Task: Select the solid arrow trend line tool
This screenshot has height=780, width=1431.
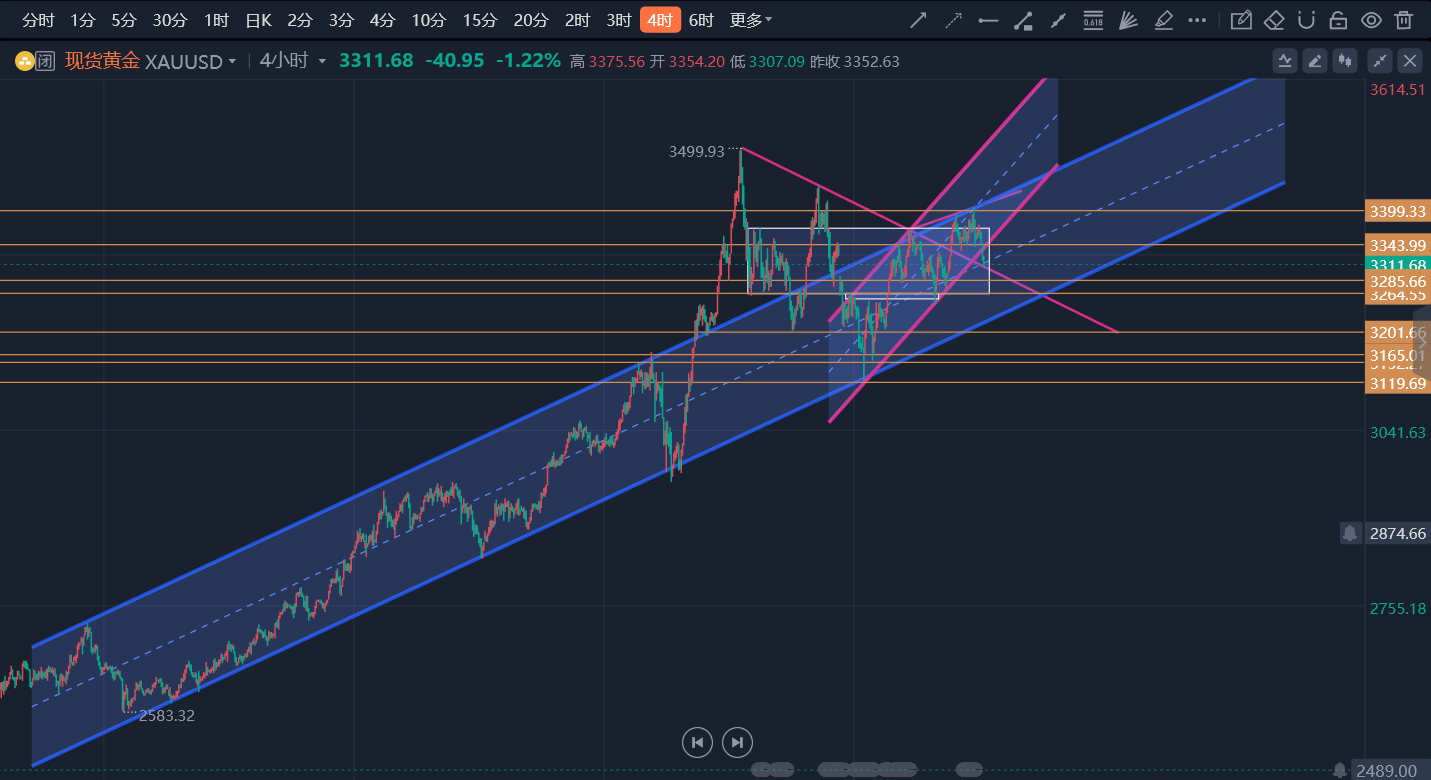Action: (918, 20)
